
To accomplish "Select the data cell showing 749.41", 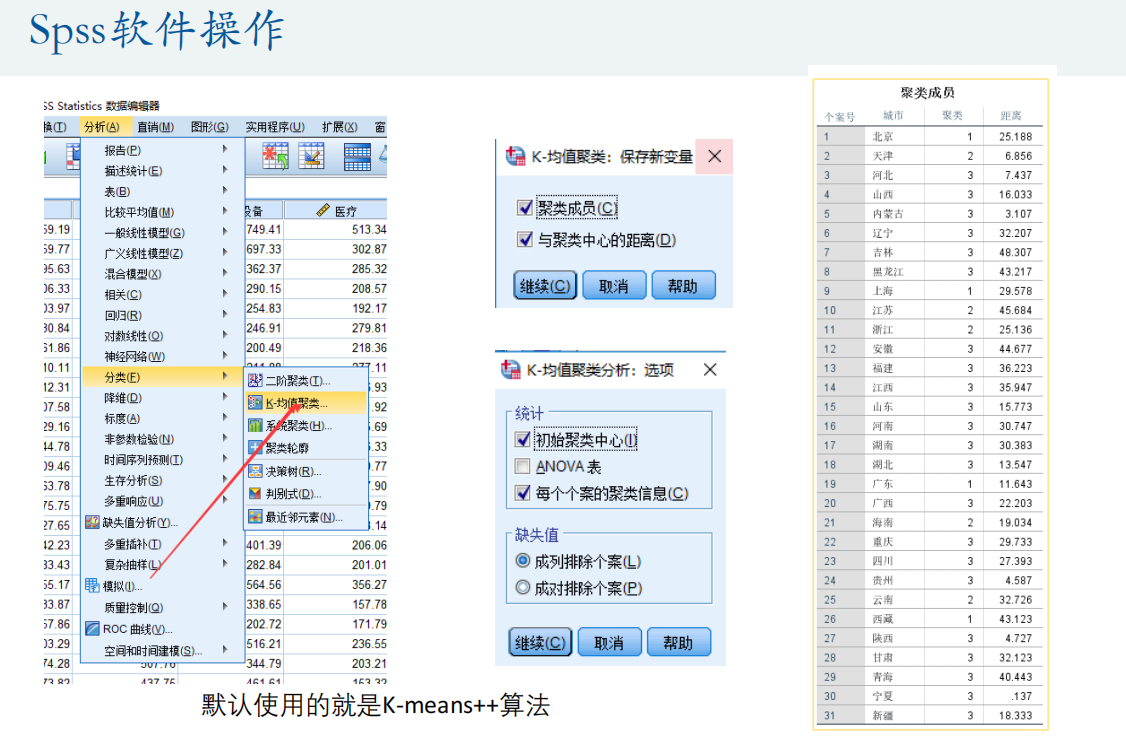I will [x=264, y=230].
